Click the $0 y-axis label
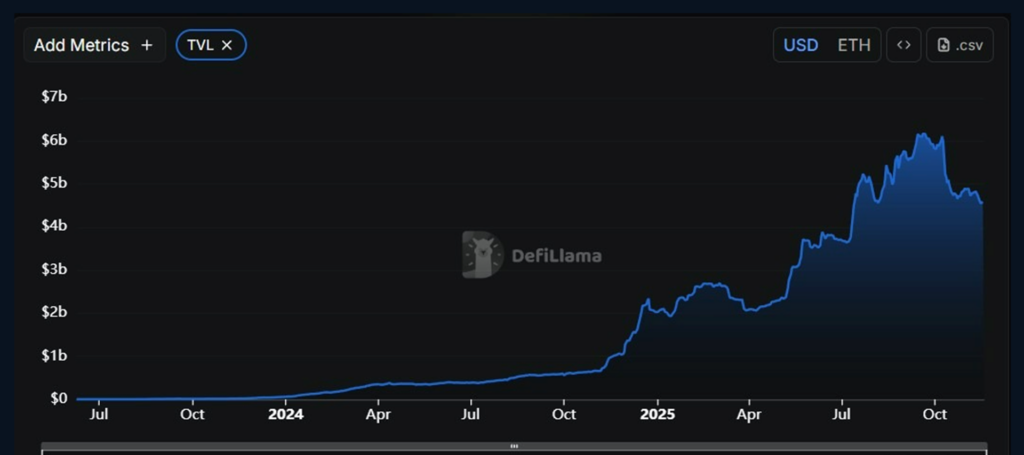1024x455 pixels. [x=59, y=398]
